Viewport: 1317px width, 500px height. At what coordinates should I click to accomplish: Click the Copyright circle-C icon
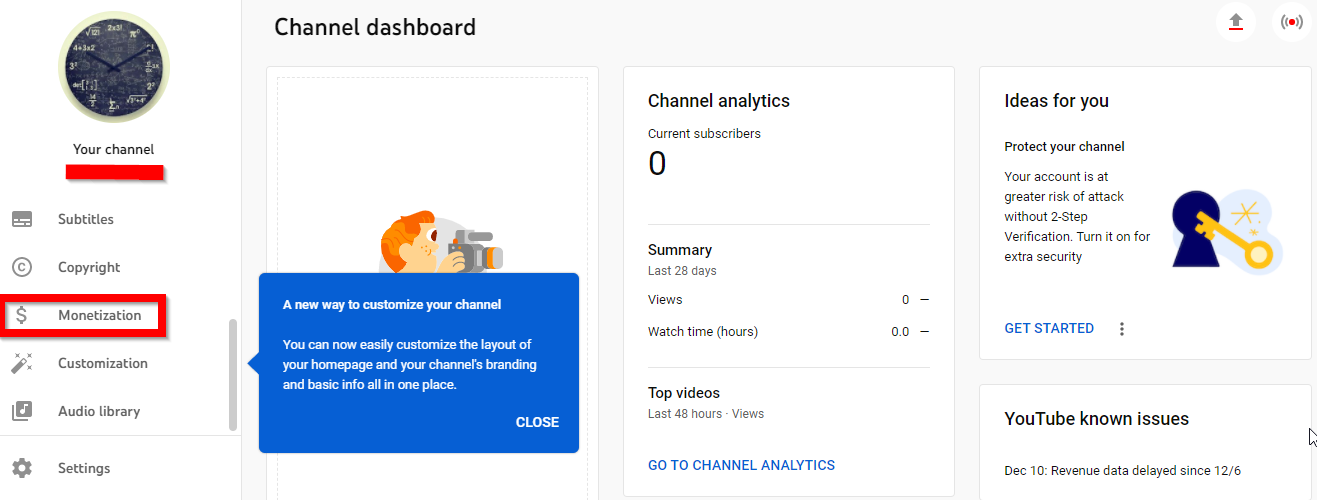click(x=22, y=267)
